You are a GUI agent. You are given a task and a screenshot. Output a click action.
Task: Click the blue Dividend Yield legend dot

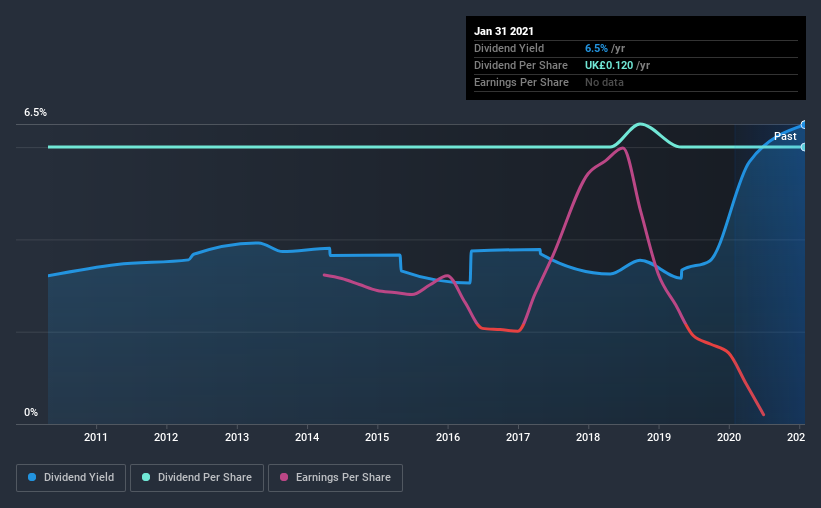32,477
